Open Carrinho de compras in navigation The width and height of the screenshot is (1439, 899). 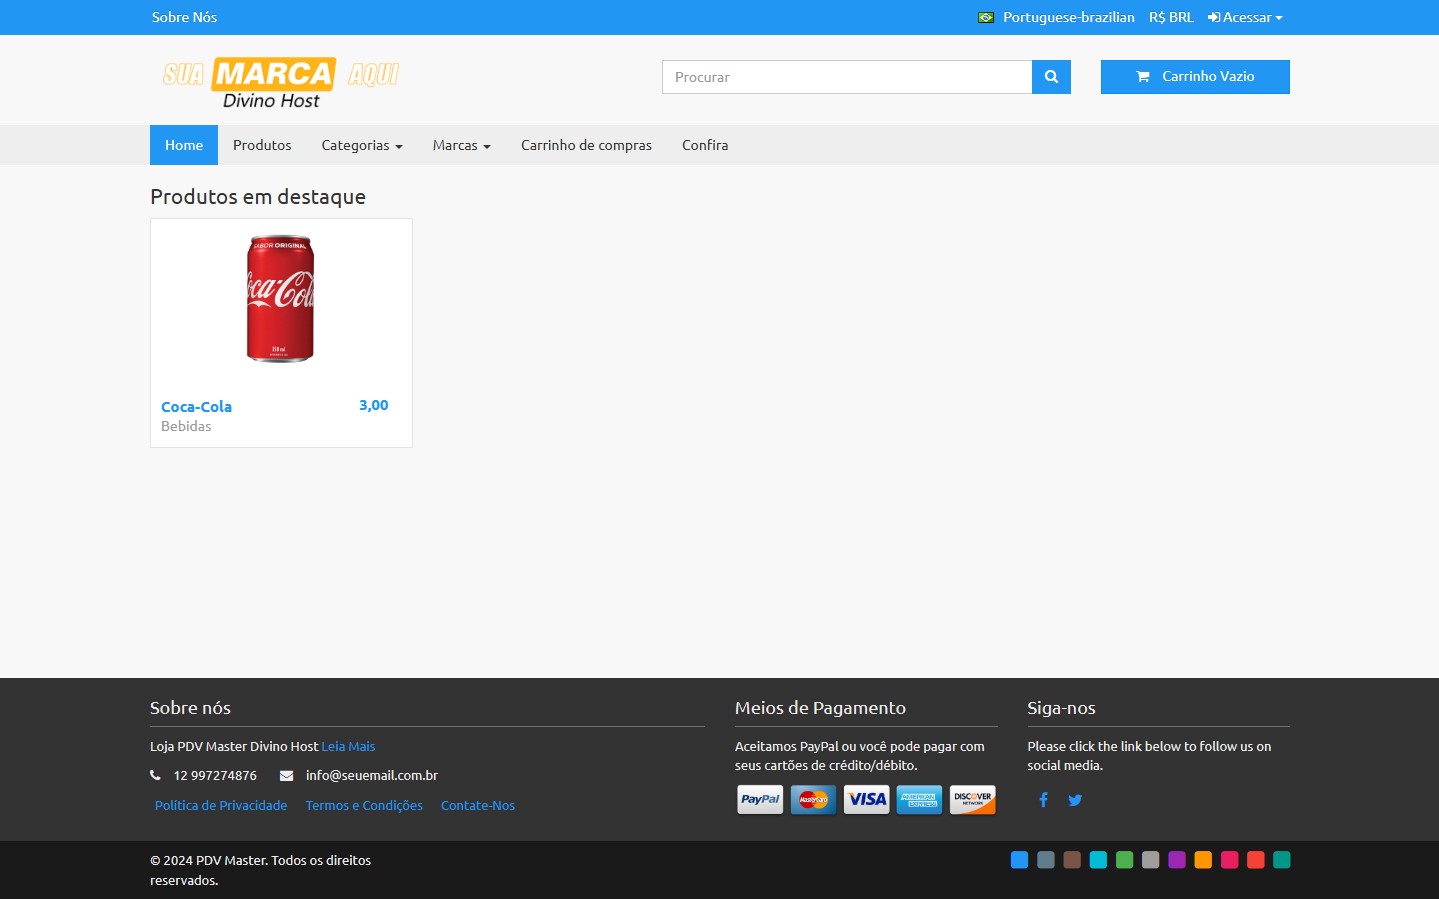point(586,145)
